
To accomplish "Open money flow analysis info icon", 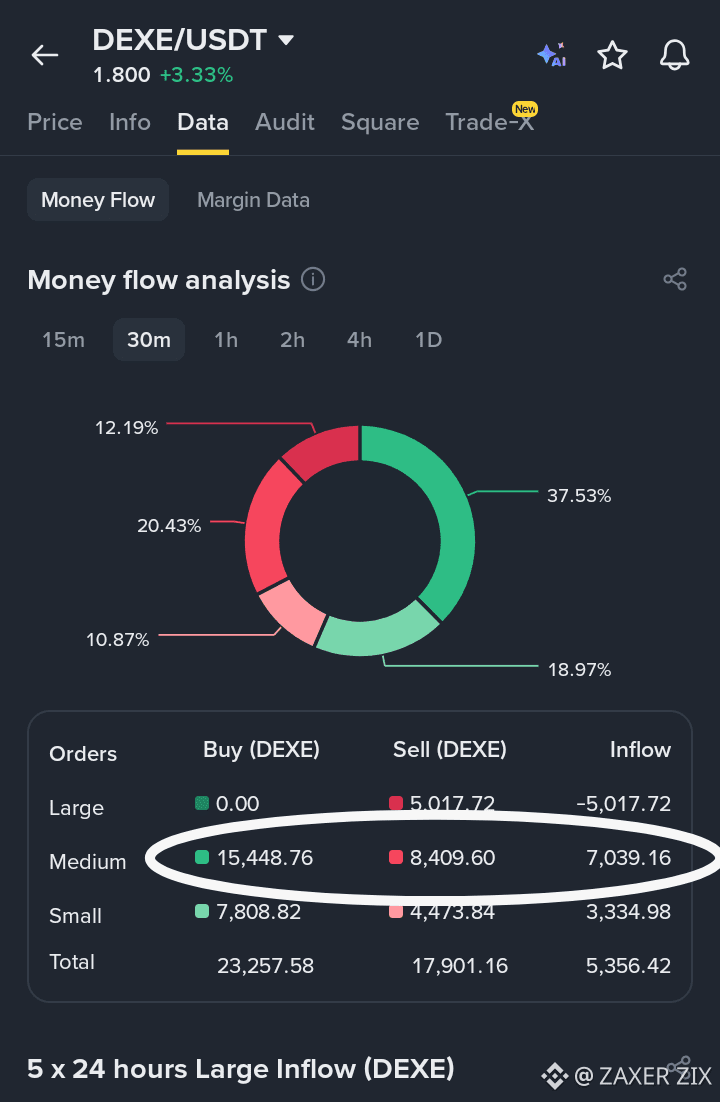I will click(x=313, y=279).
